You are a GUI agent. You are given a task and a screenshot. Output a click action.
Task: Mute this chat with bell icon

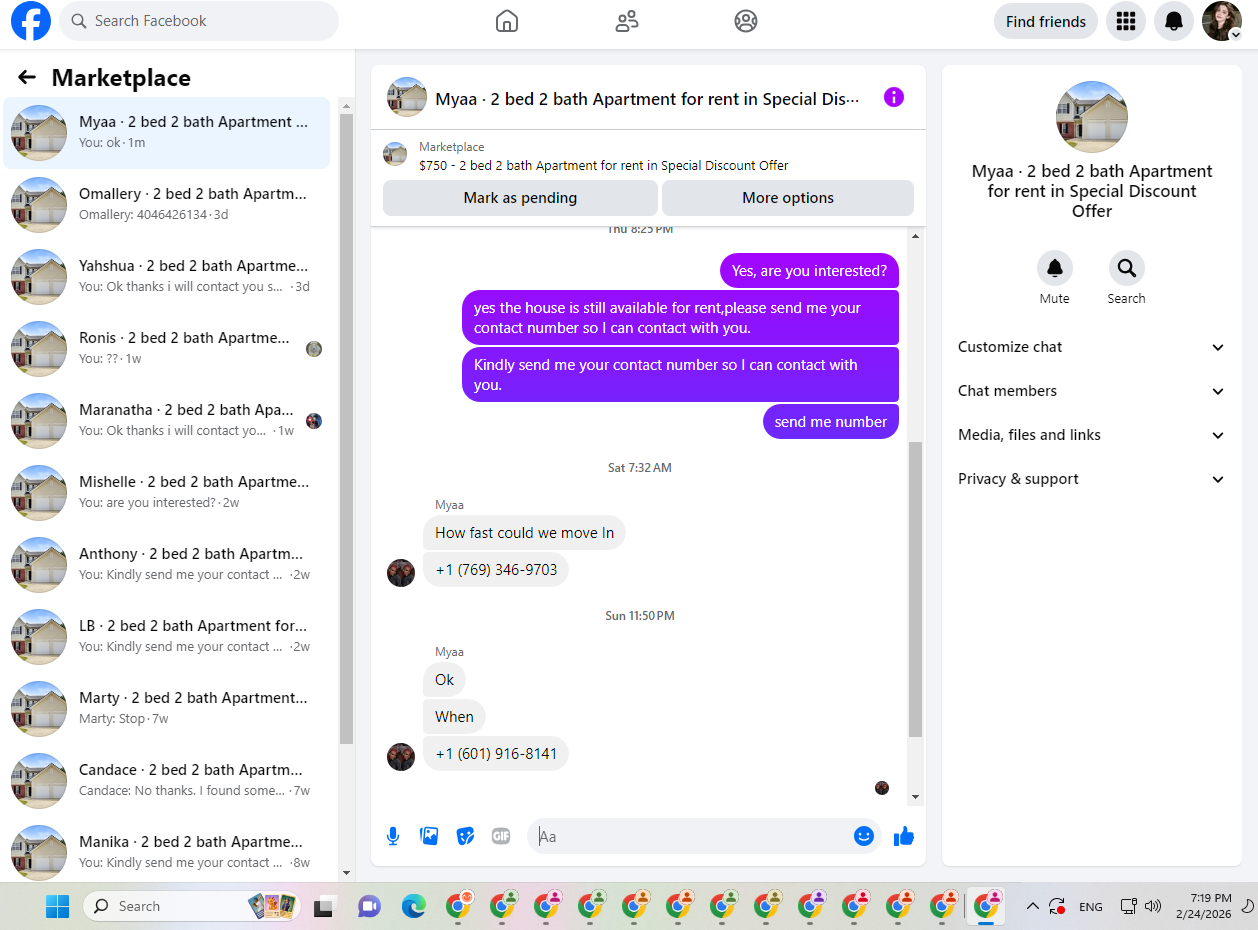pos(1055,268)
